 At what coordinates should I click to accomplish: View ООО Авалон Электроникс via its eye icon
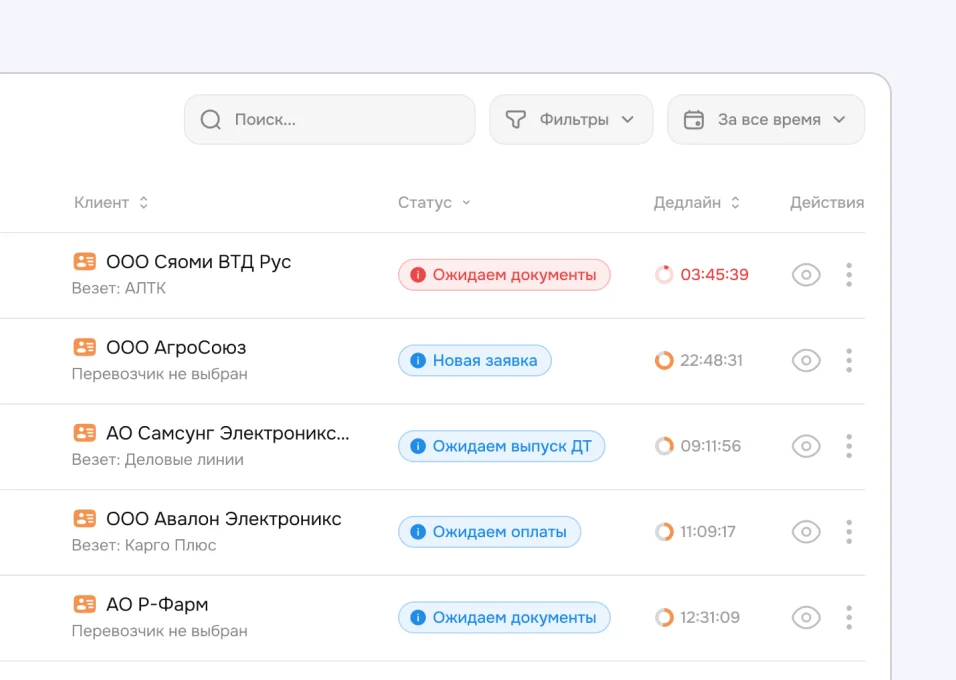[806, 532]
